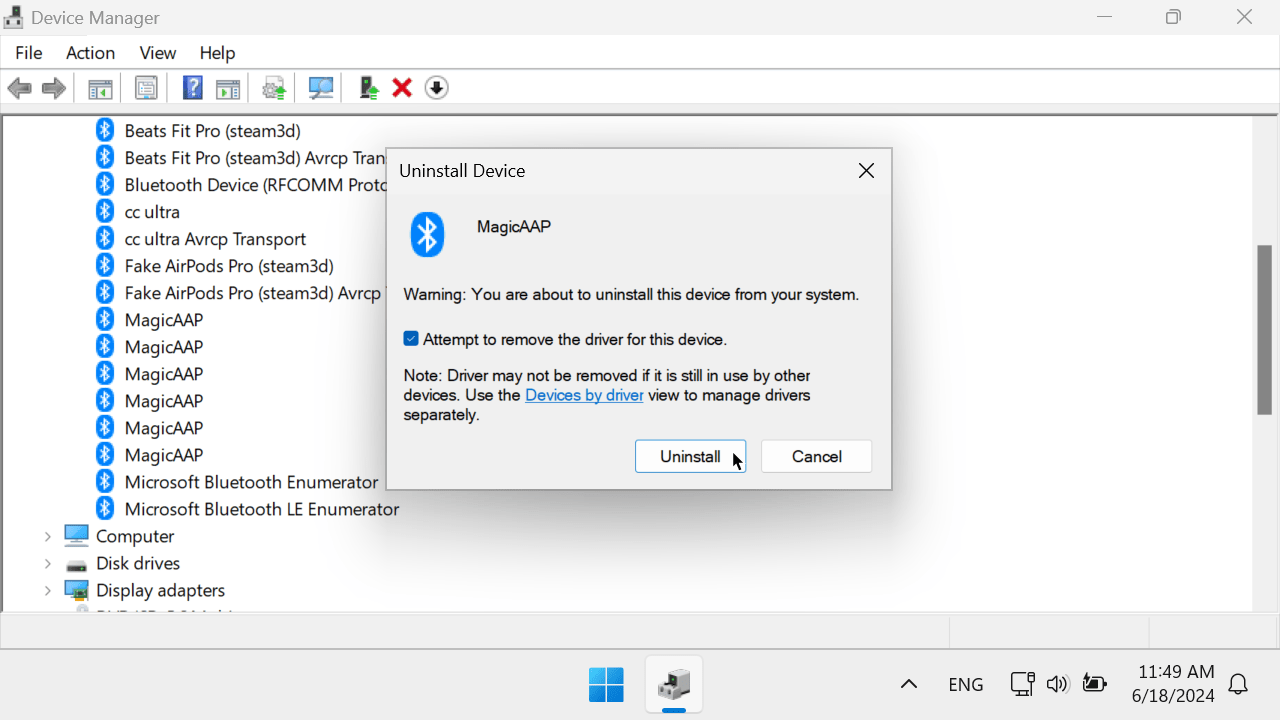Click the vertical scrollbar thumb
This screenshot has height=720, width=1280.
pyautogui.click(x=1264, y=330)
